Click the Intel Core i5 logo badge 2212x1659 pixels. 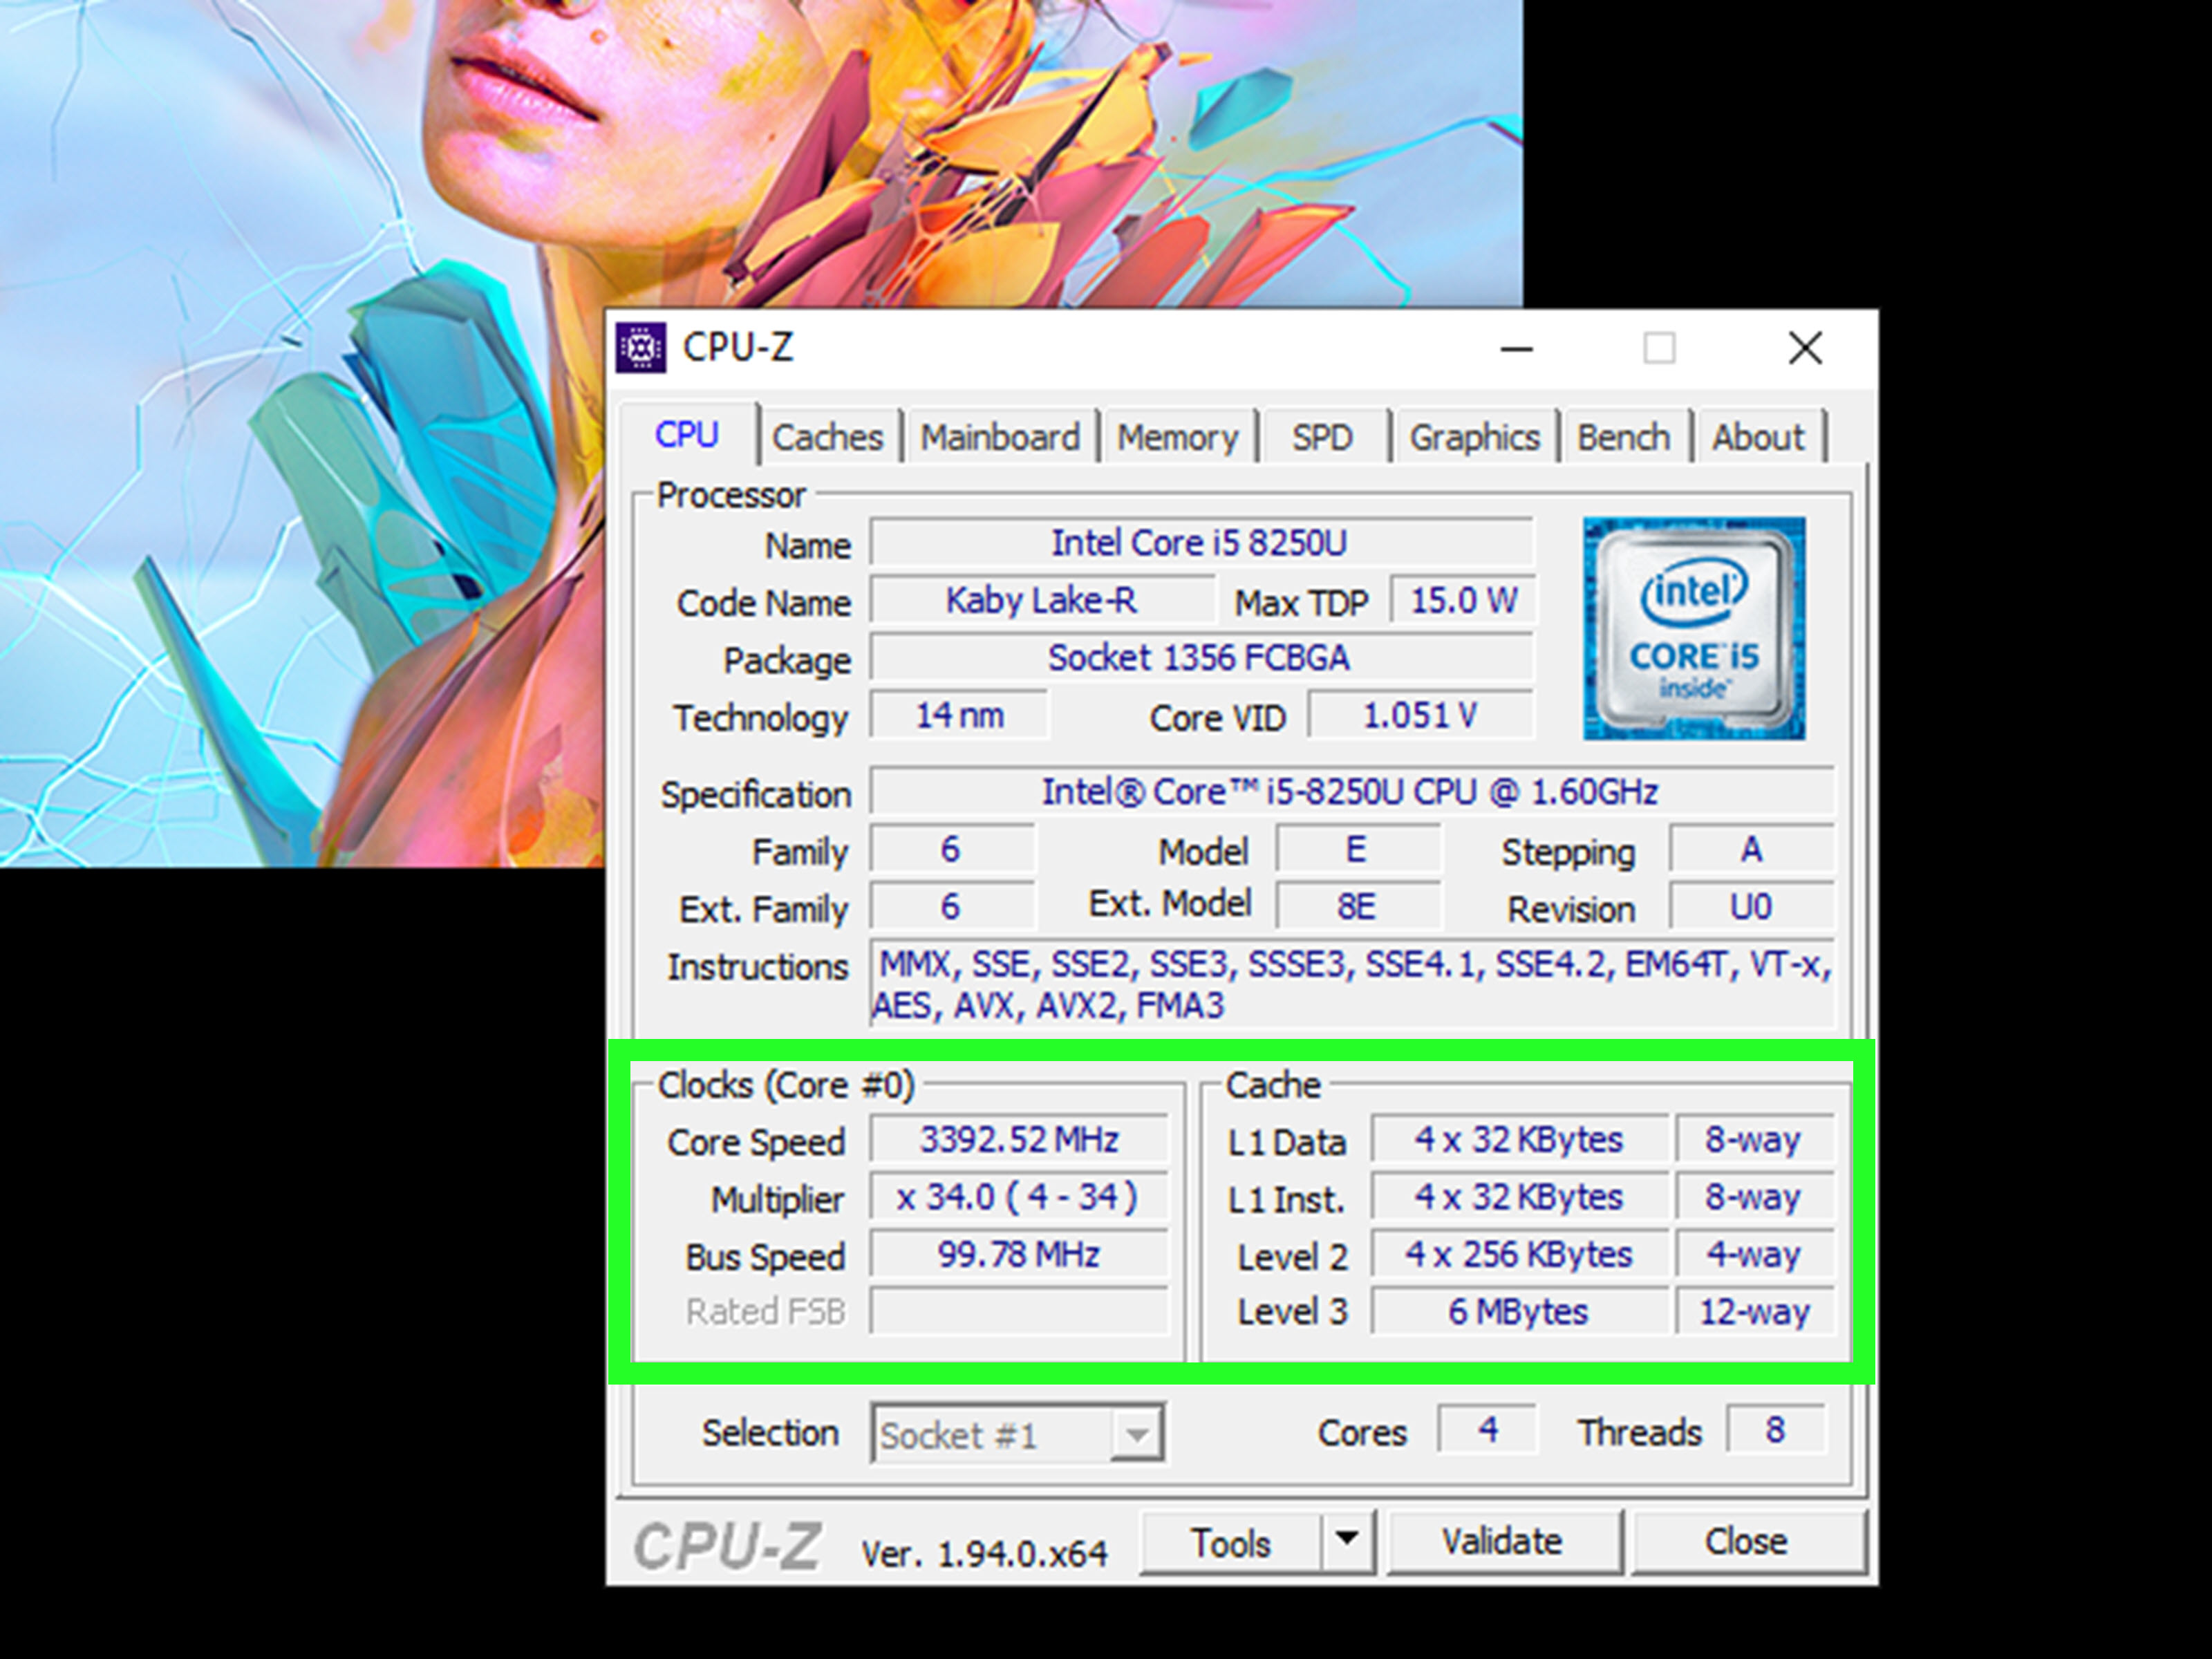tap(1694, 629)
